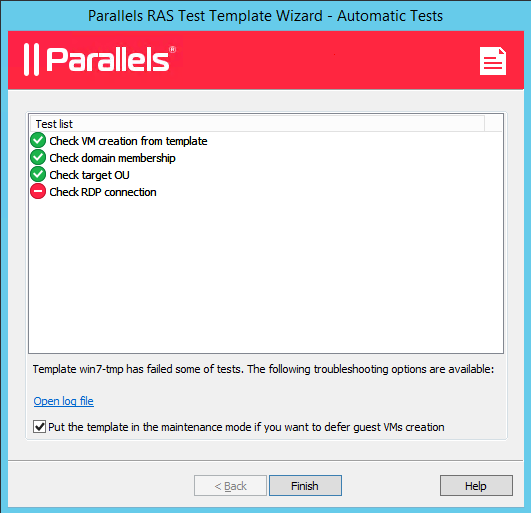Select the 'Check target OU' test row
The height and width of the screenshot is (513, 531).
point(89,175)
